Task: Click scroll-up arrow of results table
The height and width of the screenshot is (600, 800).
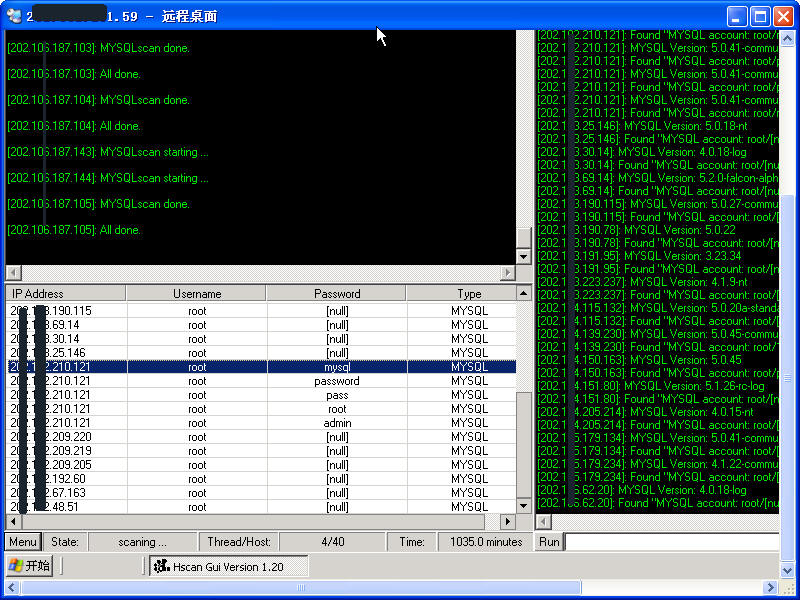Action: 523,293
